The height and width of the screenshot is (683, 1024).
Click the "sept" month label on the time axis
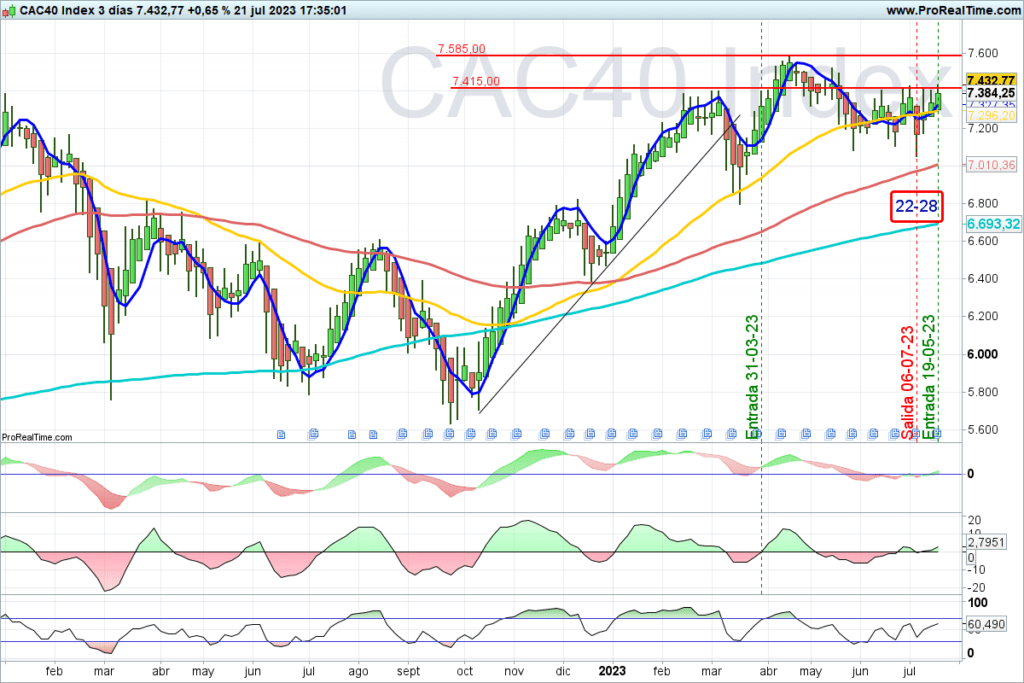click(x=408, y=671)
